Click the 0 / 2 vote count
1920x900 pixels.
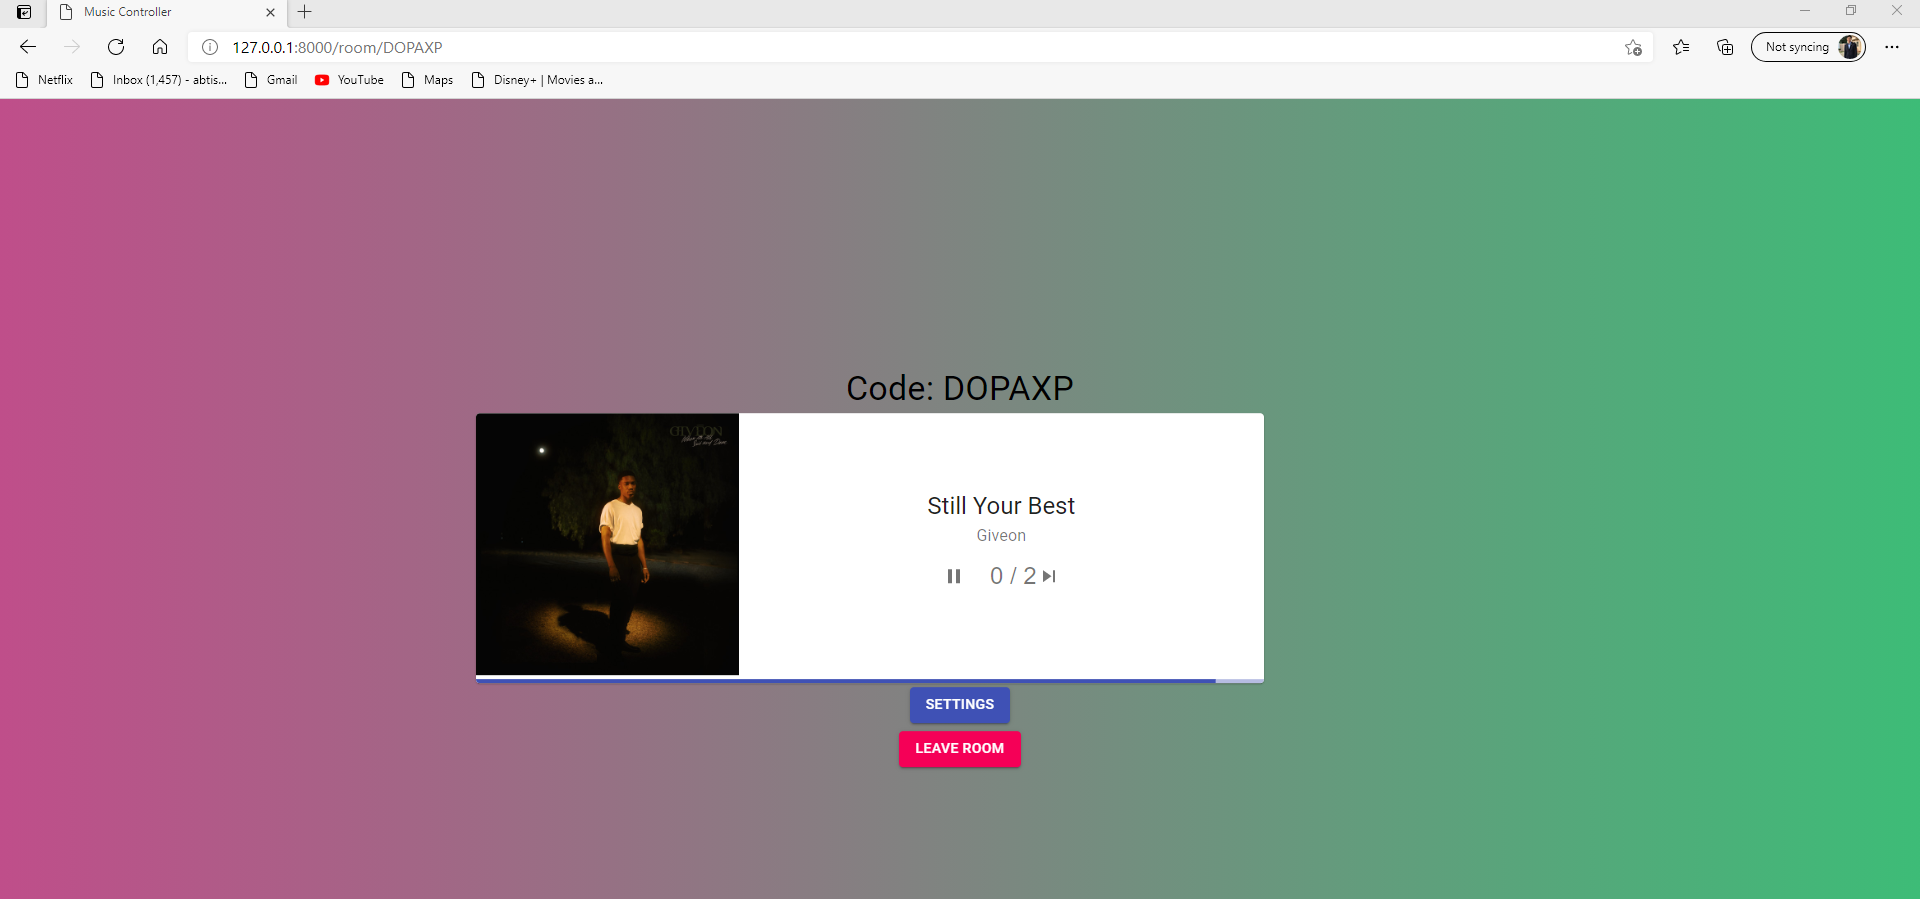click(1013, 576)
